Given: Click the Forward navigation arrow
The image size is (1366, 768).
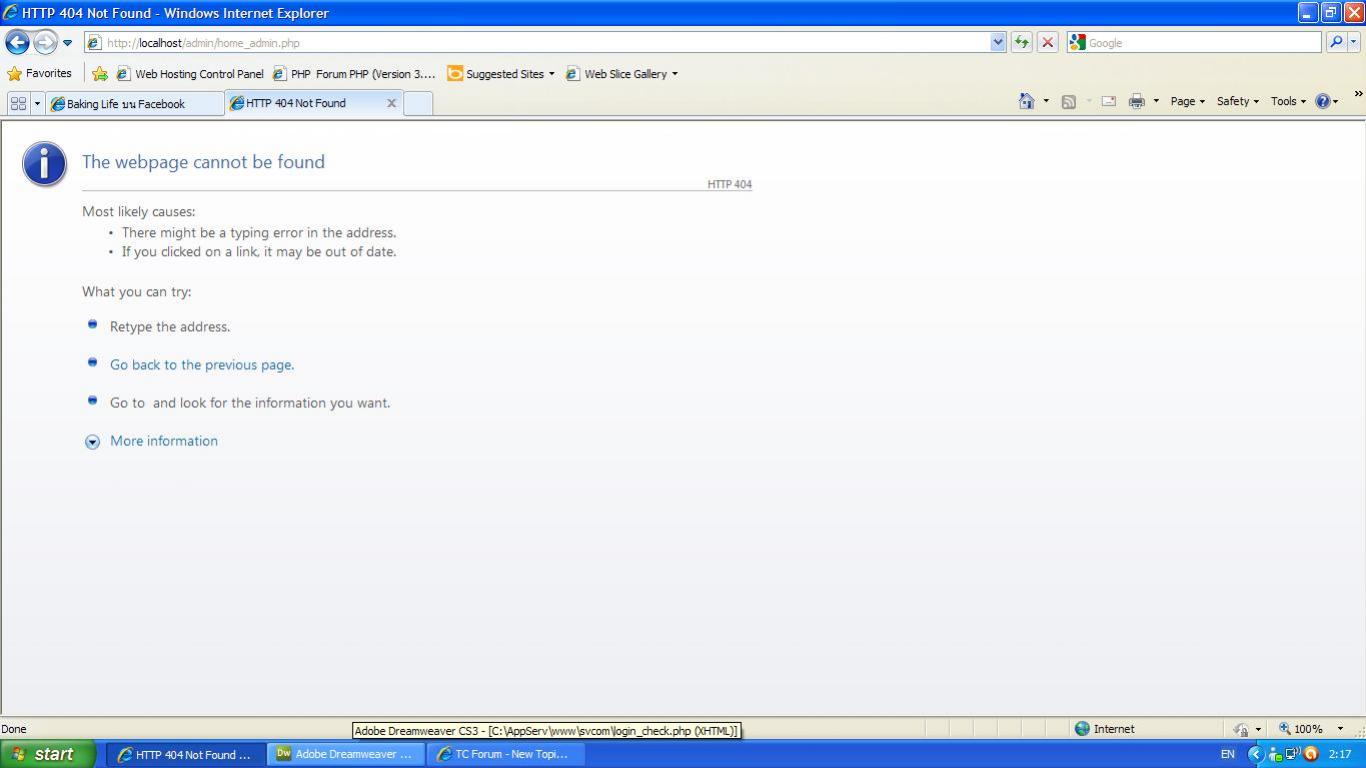Looking at the screenshot, I should [x=45, y=43].
